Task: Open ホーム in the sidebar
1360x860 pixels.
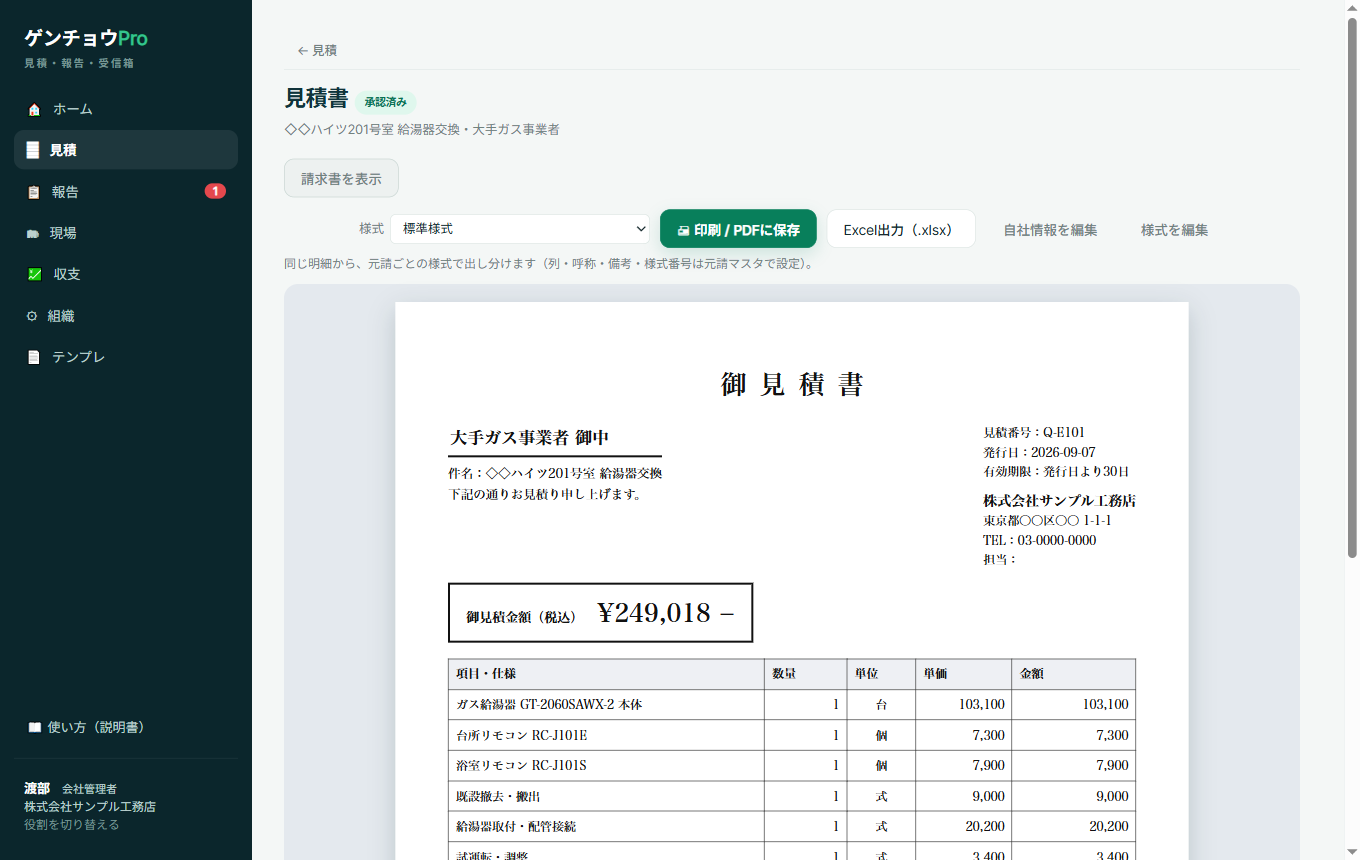Action: (x=126, y=109)
